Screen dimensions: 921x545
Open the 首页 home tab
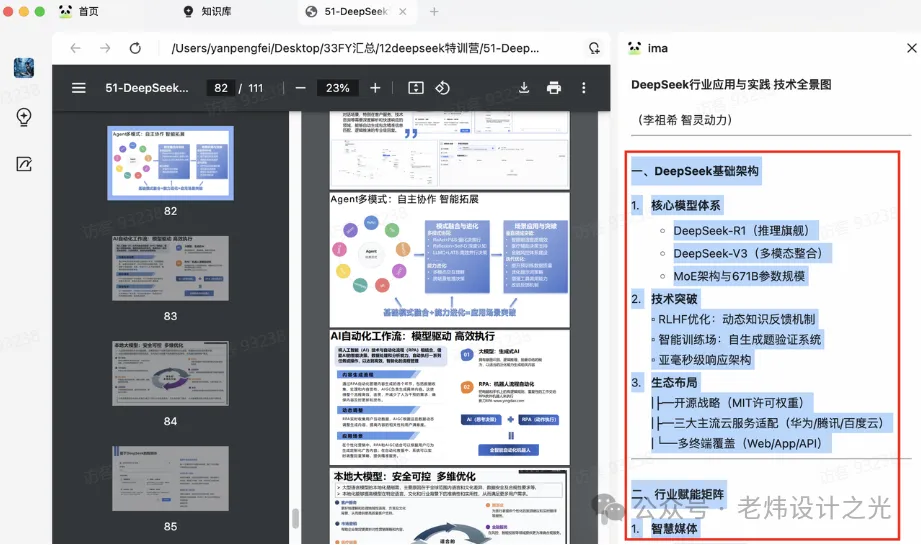point(79,11)
